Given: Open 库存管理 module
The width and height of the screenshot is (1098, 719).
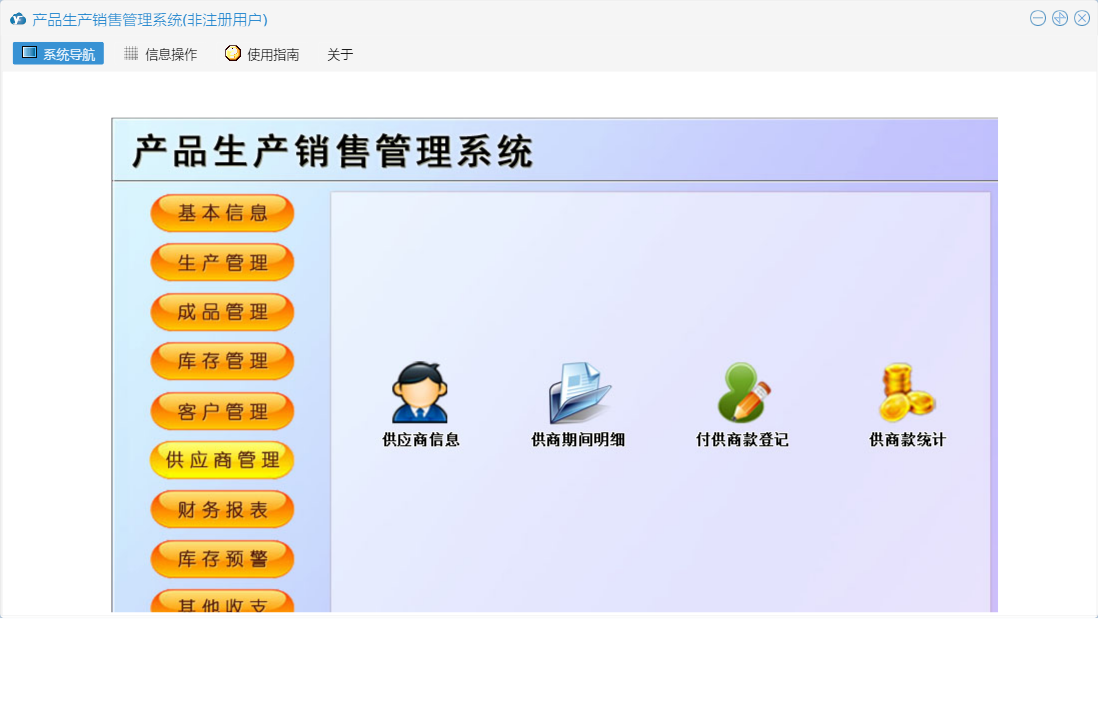Looking at the screenshot, I should click(222, 361).
